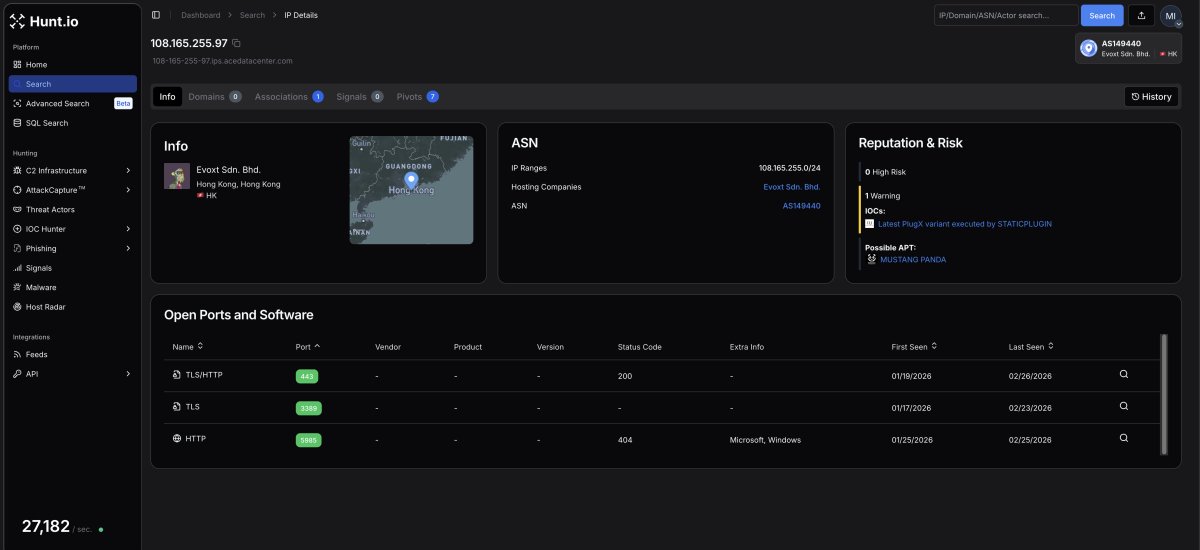This screenshot has height=550, width=1200.
Task: Open the MI user avatar menu
Action: 1170,16
